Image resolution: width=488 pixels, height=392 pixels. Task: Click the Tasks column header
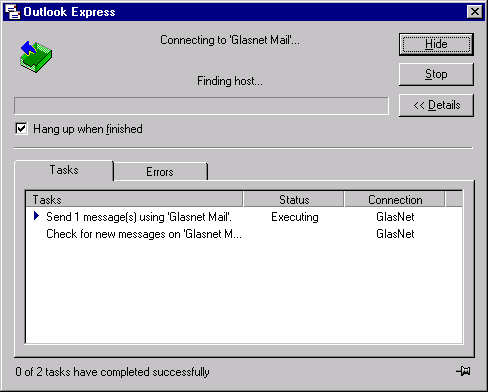pos(134,200)
